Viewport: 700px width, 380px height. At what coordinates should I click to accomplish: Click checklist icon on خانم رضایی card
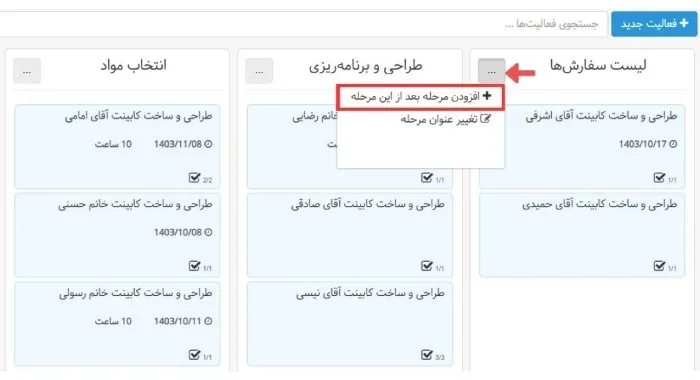[427, 178]
